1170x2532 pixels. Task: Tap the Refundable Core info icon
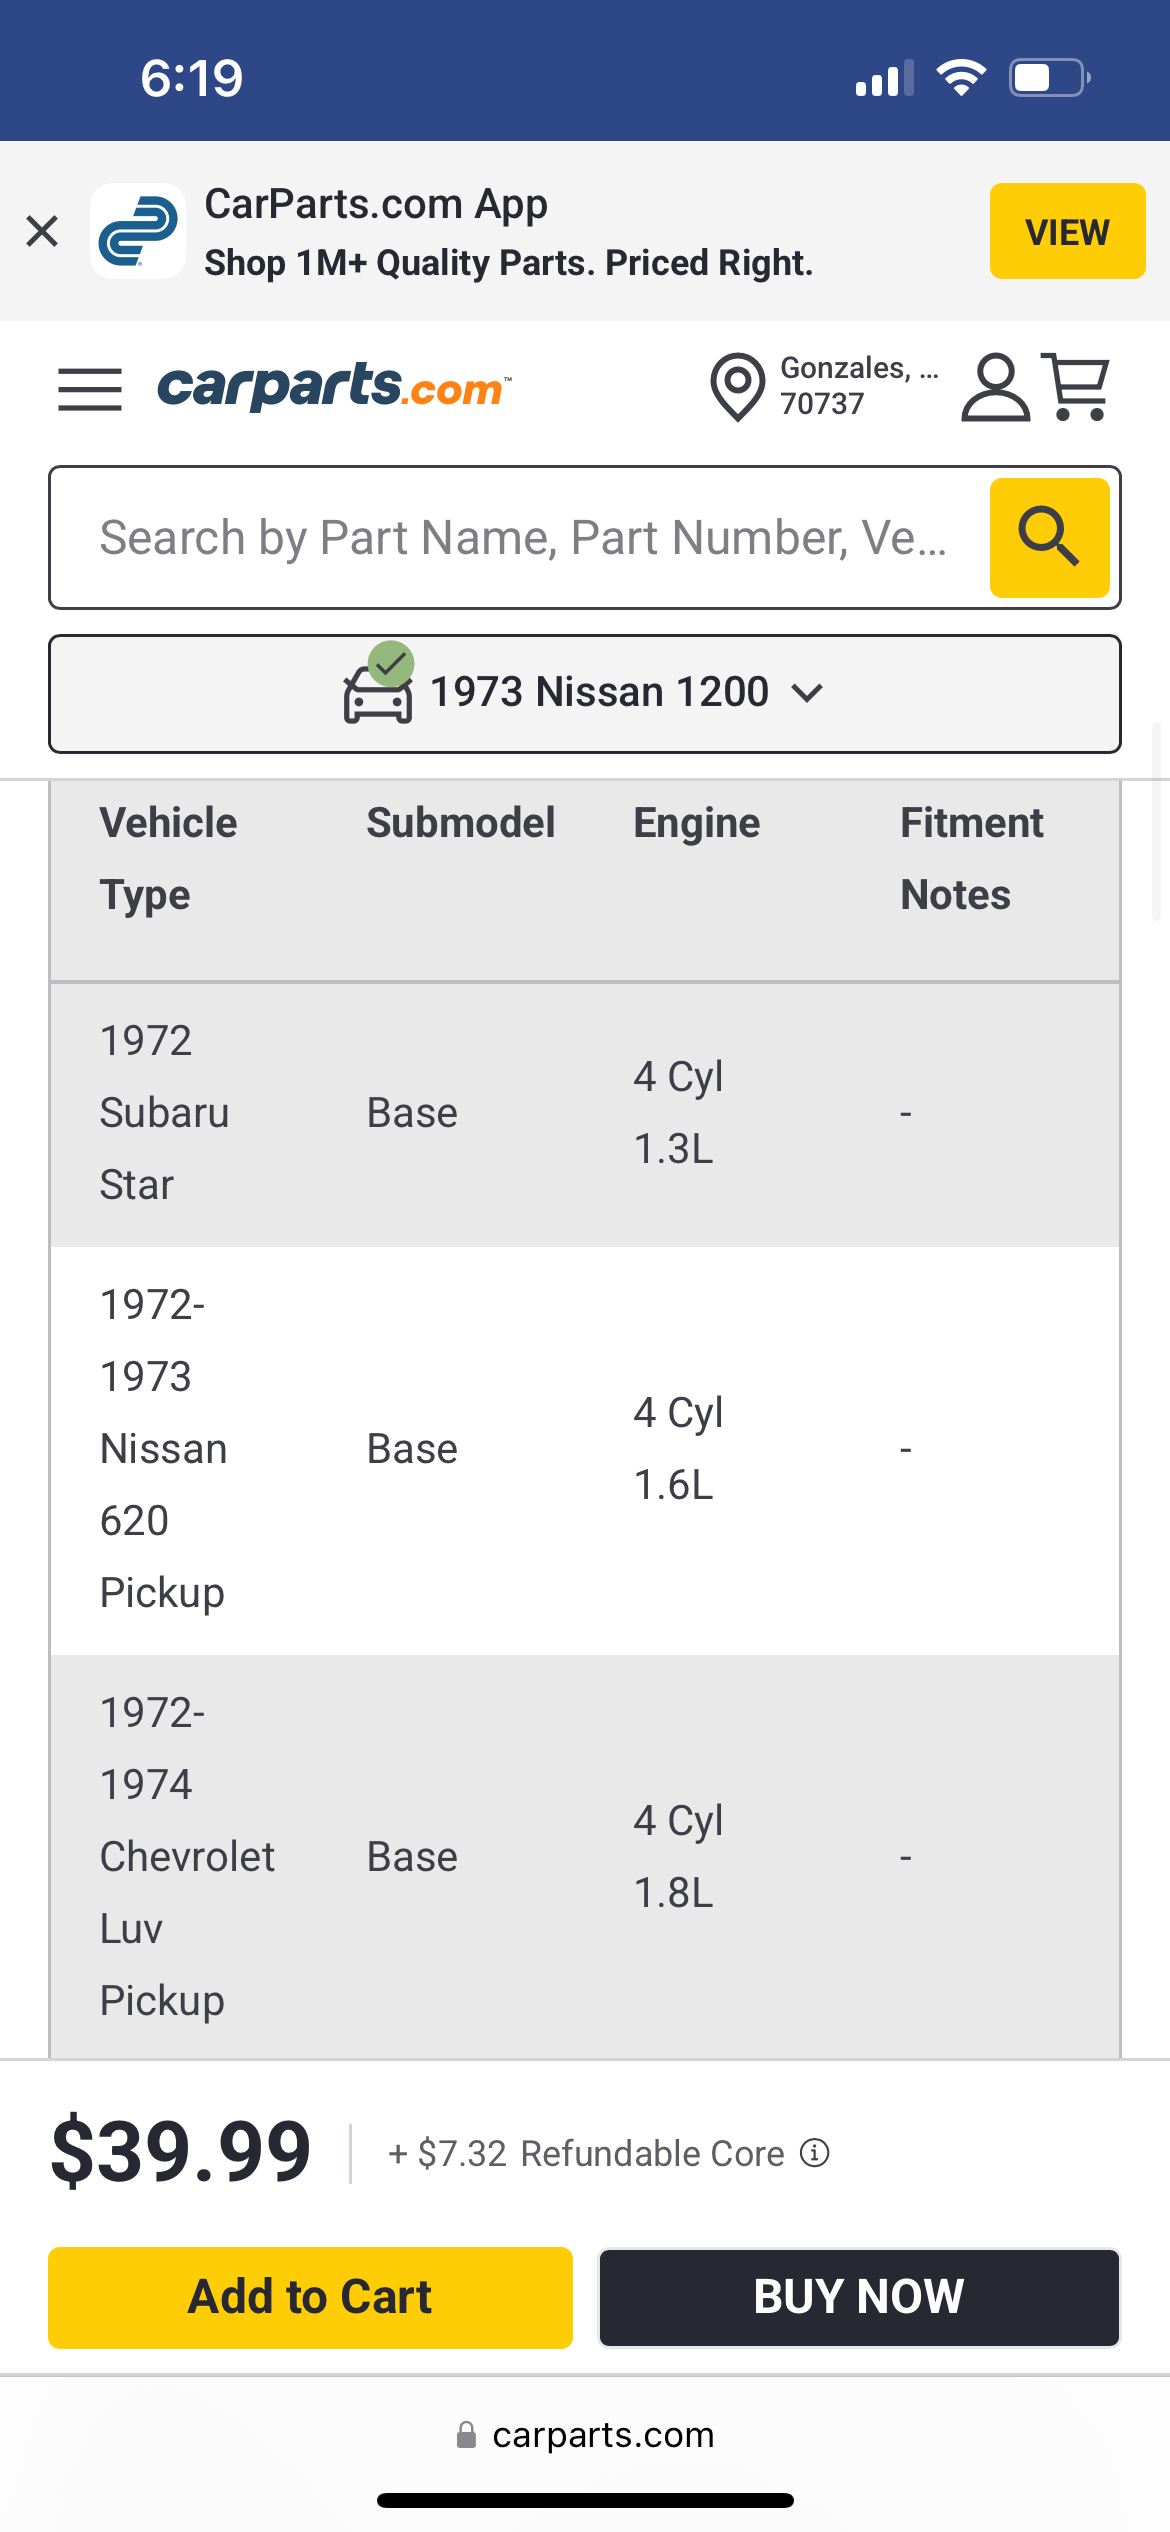coord(815,2152)
